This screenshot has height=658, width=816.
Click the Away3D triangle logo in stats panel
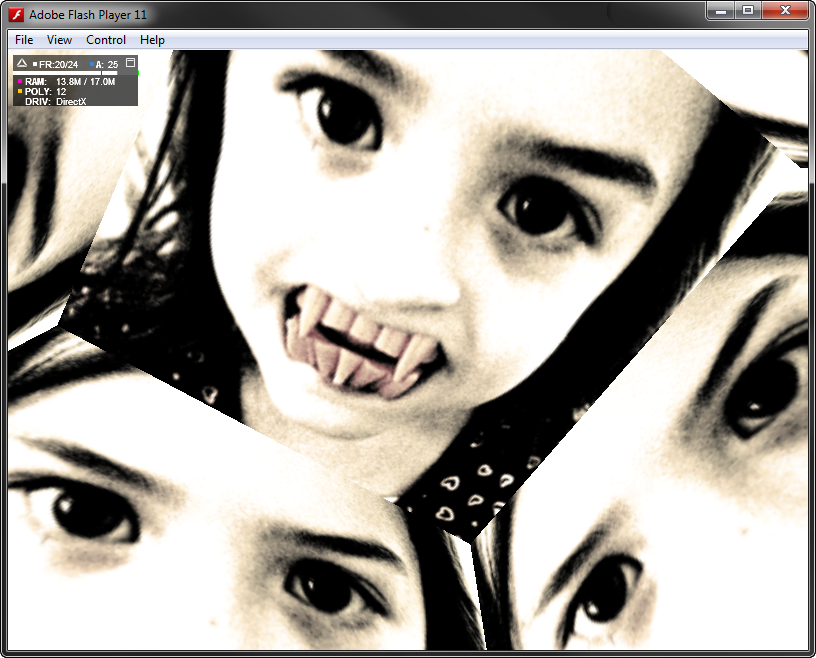[21, 64]
